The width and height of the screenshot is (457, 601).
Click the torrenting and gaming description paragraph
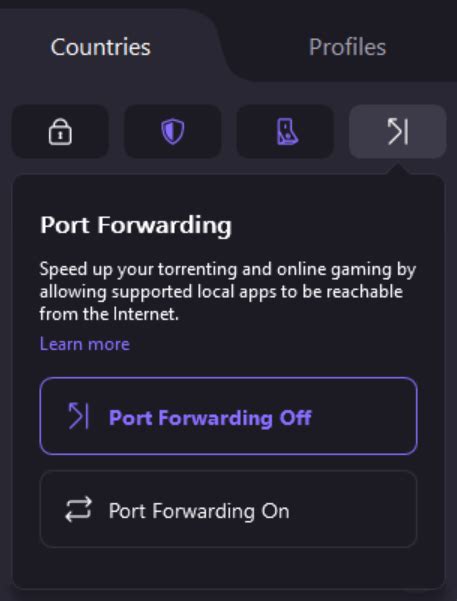coord(228,291)
